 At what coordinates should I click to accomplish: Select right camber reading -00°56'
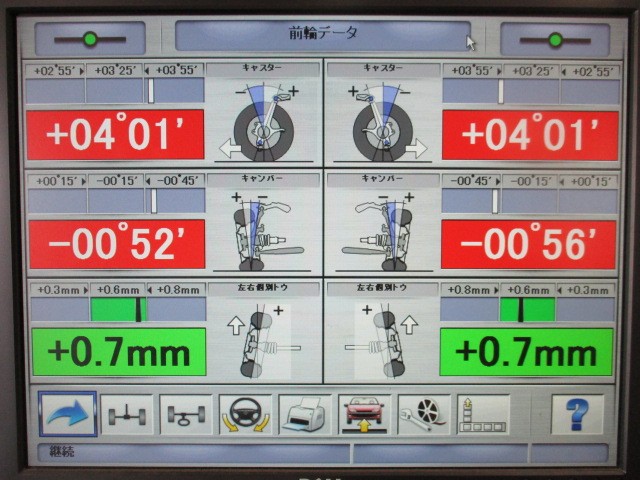pyautogui.click(x=529, y=244)
